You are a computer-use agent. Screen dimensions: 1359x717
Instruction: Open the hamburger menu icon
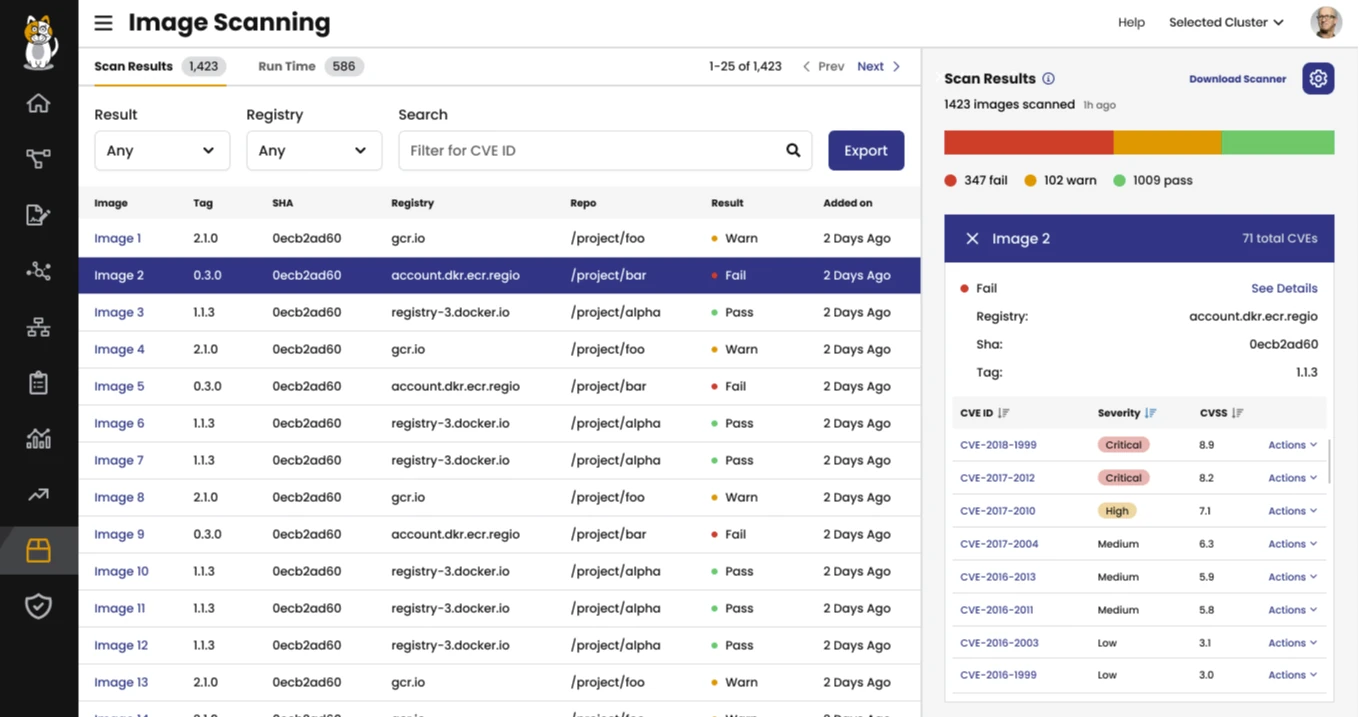tap(103, 22)
